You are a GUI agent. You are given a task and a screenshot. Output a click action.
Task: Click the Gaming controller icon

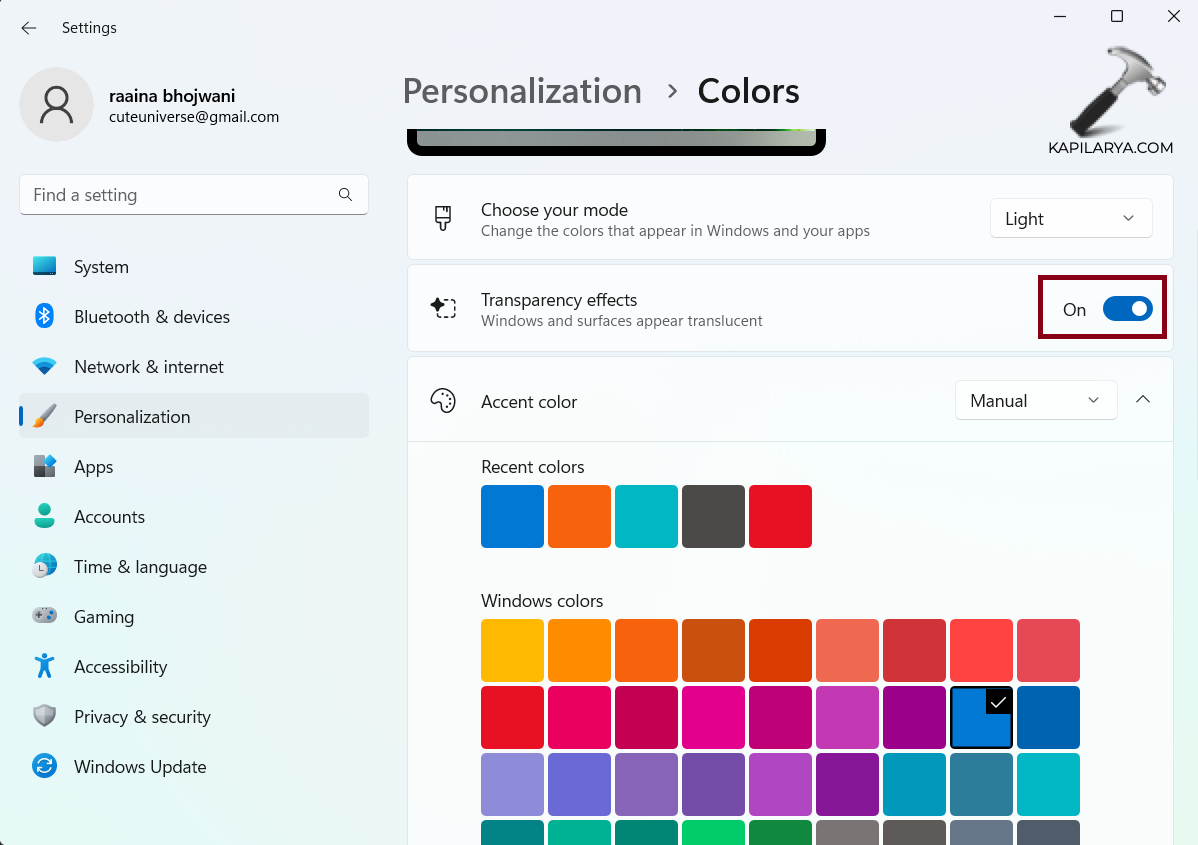(44, 617)
